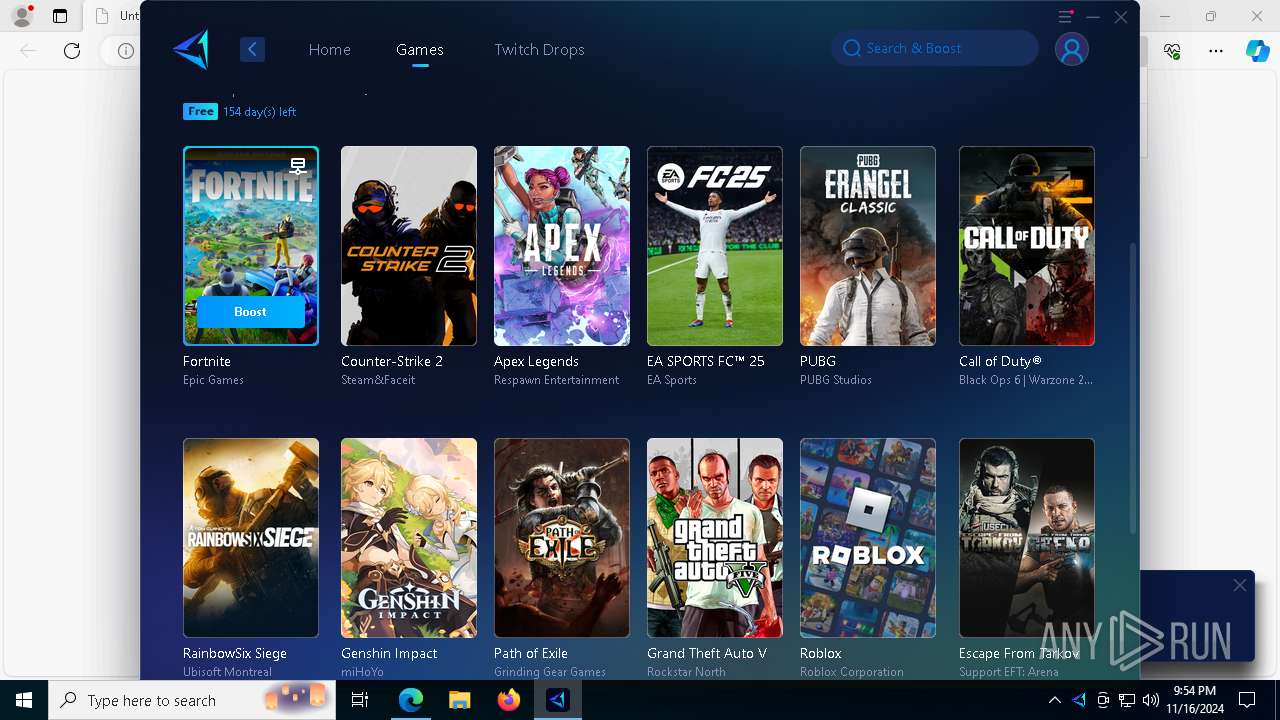Open the RainbowSix Siege cover
The height and width of the screenshot is (720, 1280).
(251, 538)
